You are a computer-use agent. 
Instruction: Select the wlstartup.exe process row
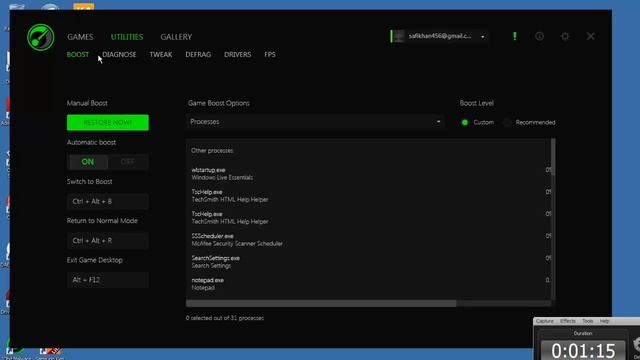tap(369, 173)
